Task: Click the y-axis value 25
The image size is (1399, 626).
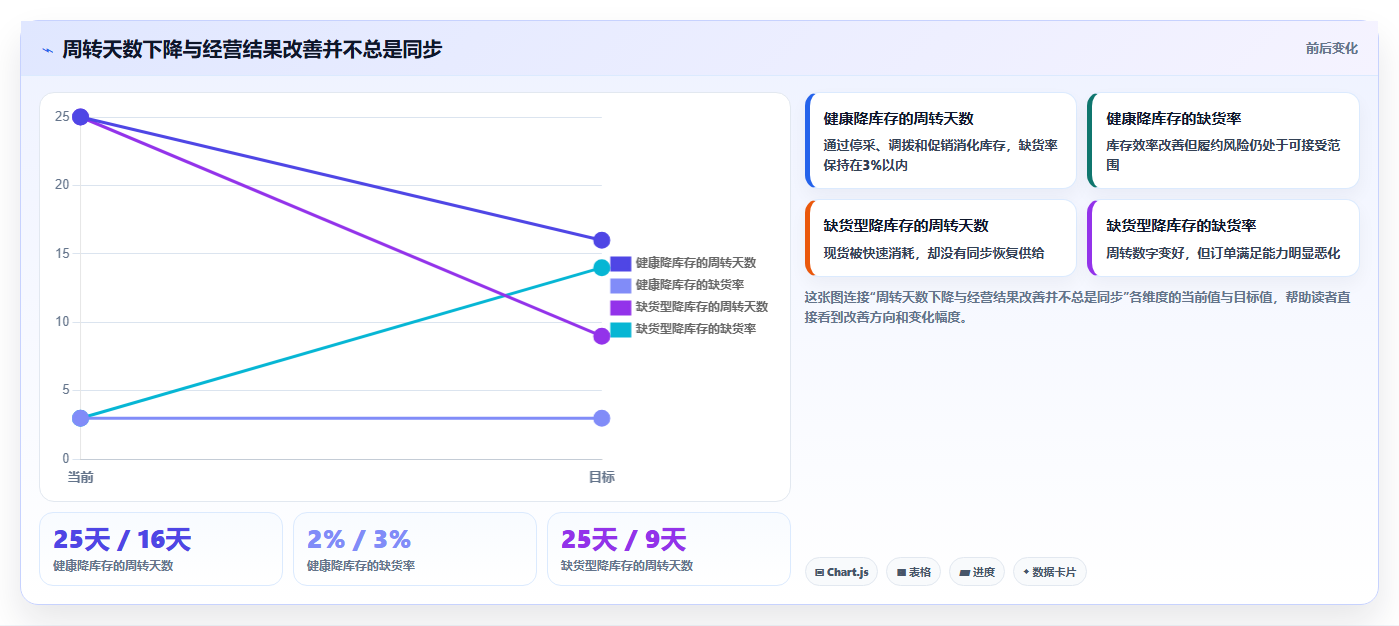Action: click(x=62, y=117)
